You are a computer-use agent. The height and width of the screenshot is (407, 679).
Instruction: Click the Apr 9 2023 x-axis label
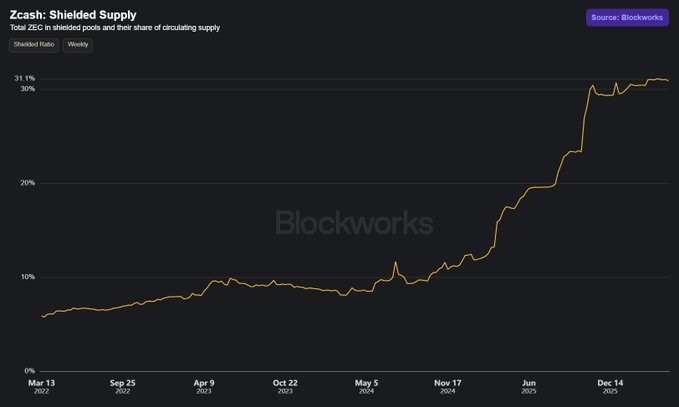click(x=204, y=386)
